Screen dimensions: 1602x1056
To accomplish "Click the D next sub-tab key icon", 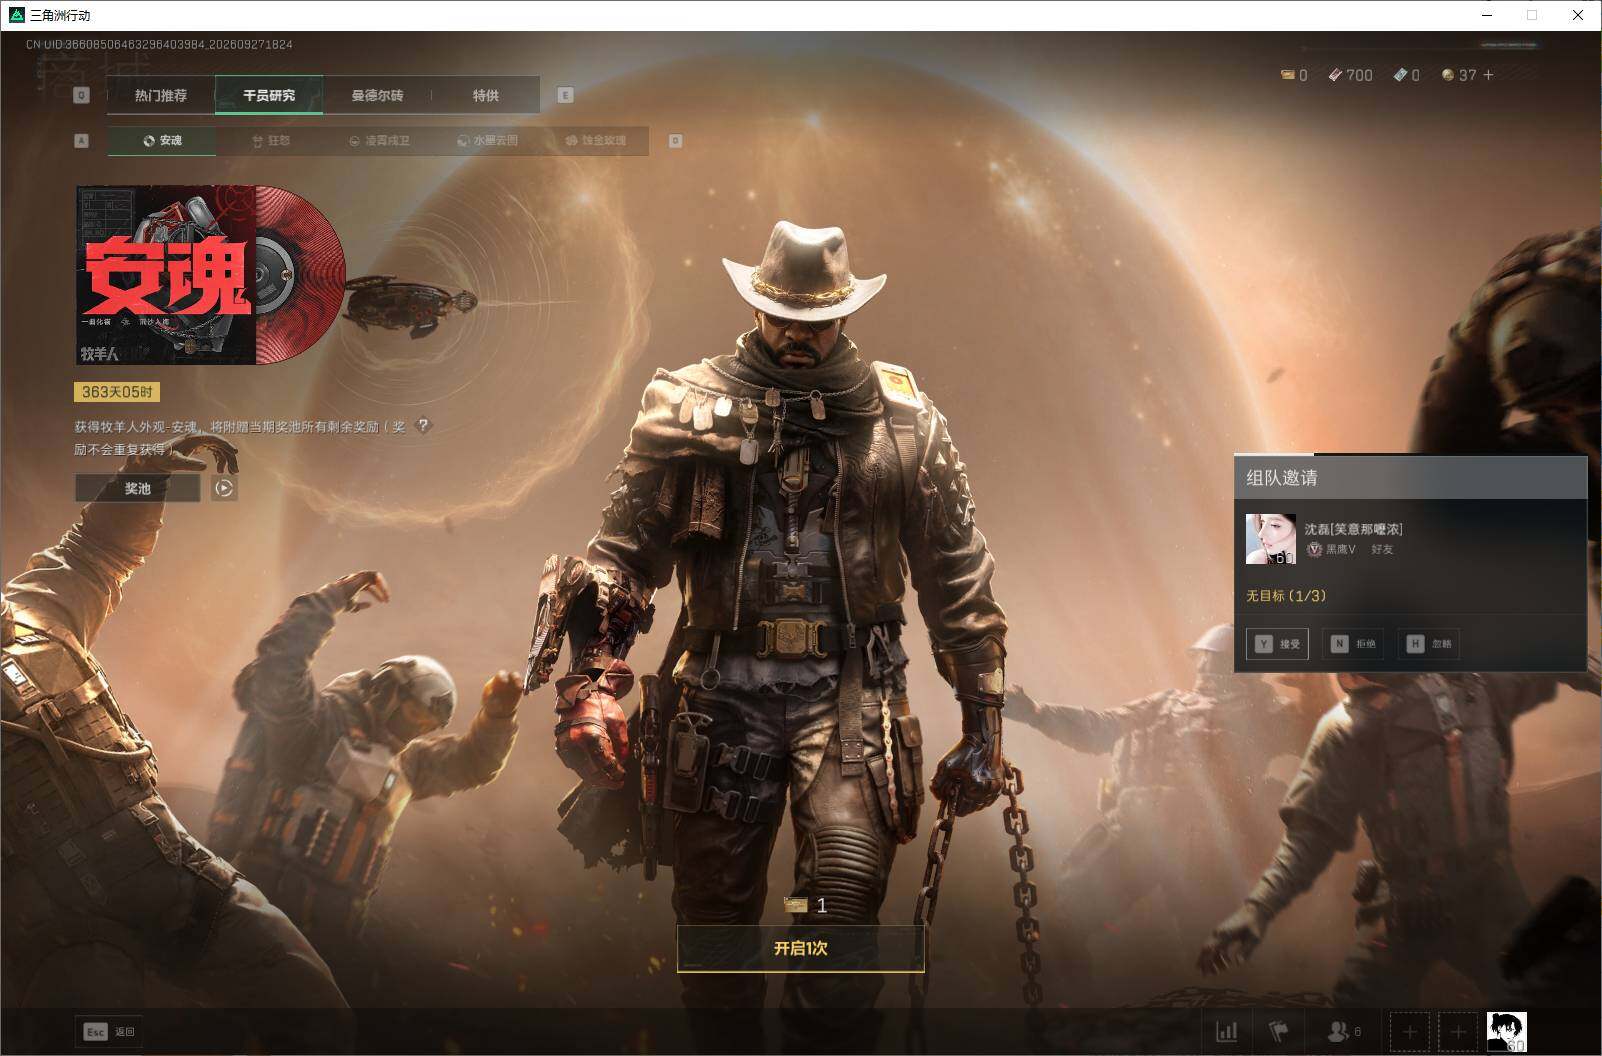I will click(x=675, y=141).
